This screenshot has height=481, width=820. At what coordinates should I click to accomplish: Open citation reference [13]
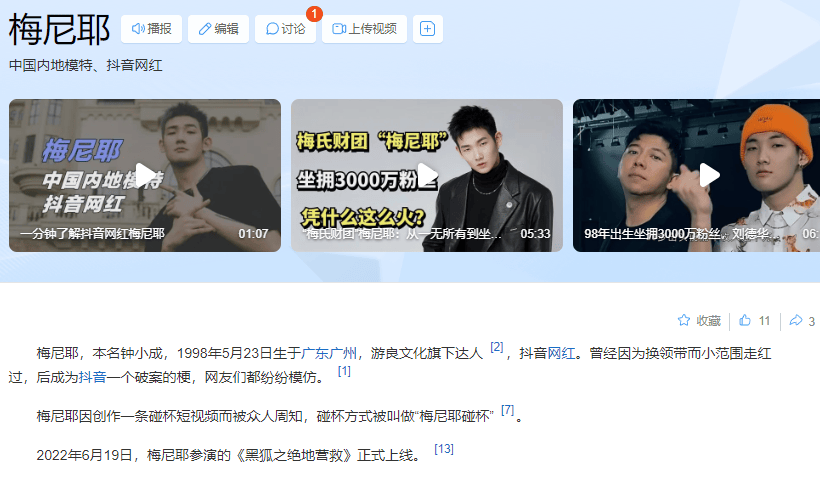(x=444, y=449)
